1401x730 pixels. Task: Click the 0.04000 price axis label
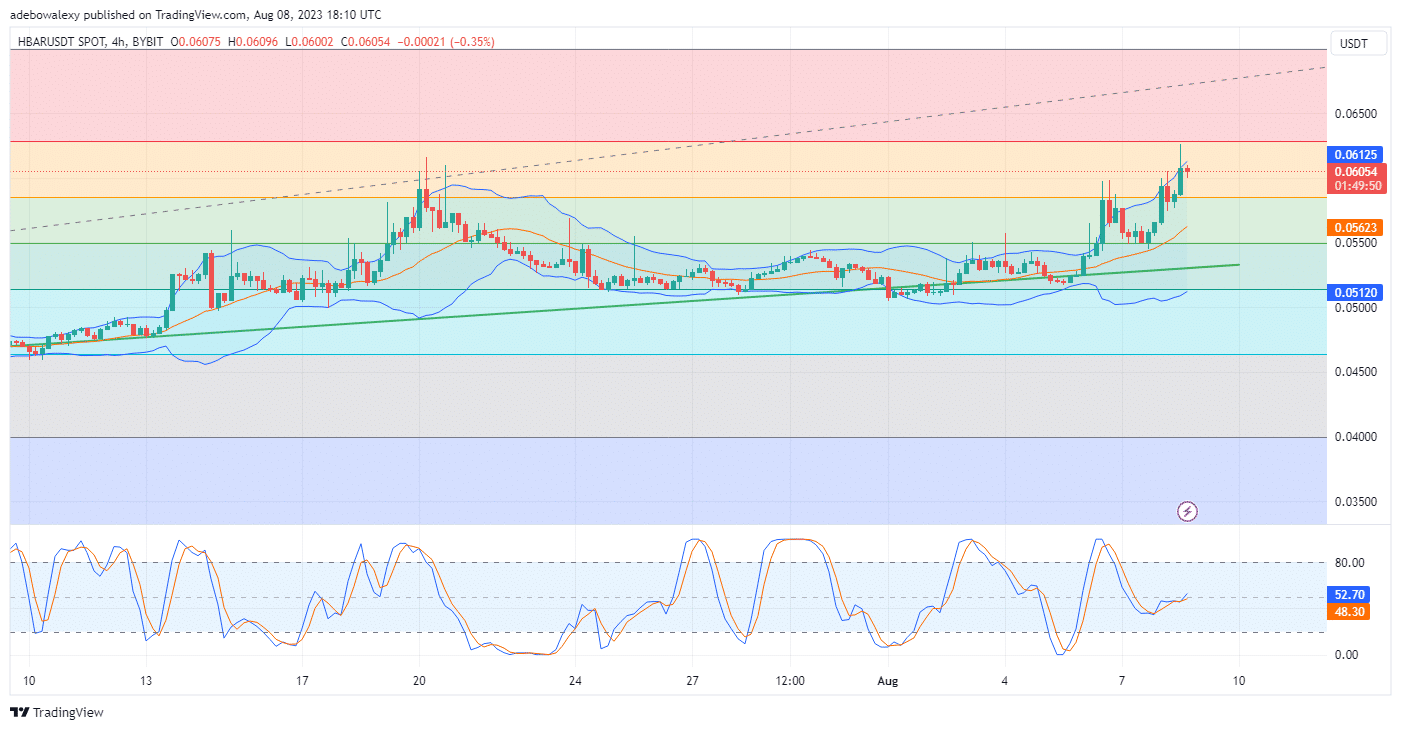click(x=1355, y=437)
